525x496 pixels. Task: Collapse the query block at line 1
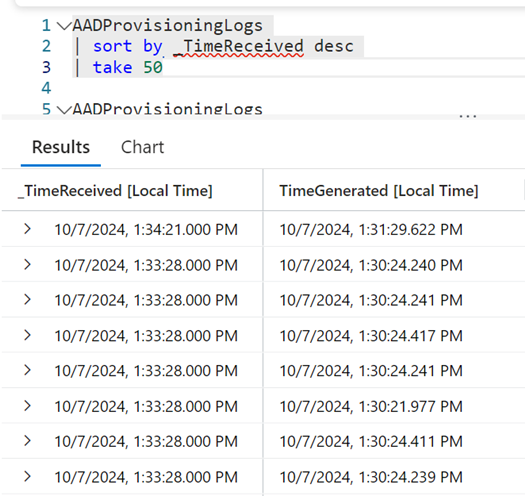click(x=64, y=26)
